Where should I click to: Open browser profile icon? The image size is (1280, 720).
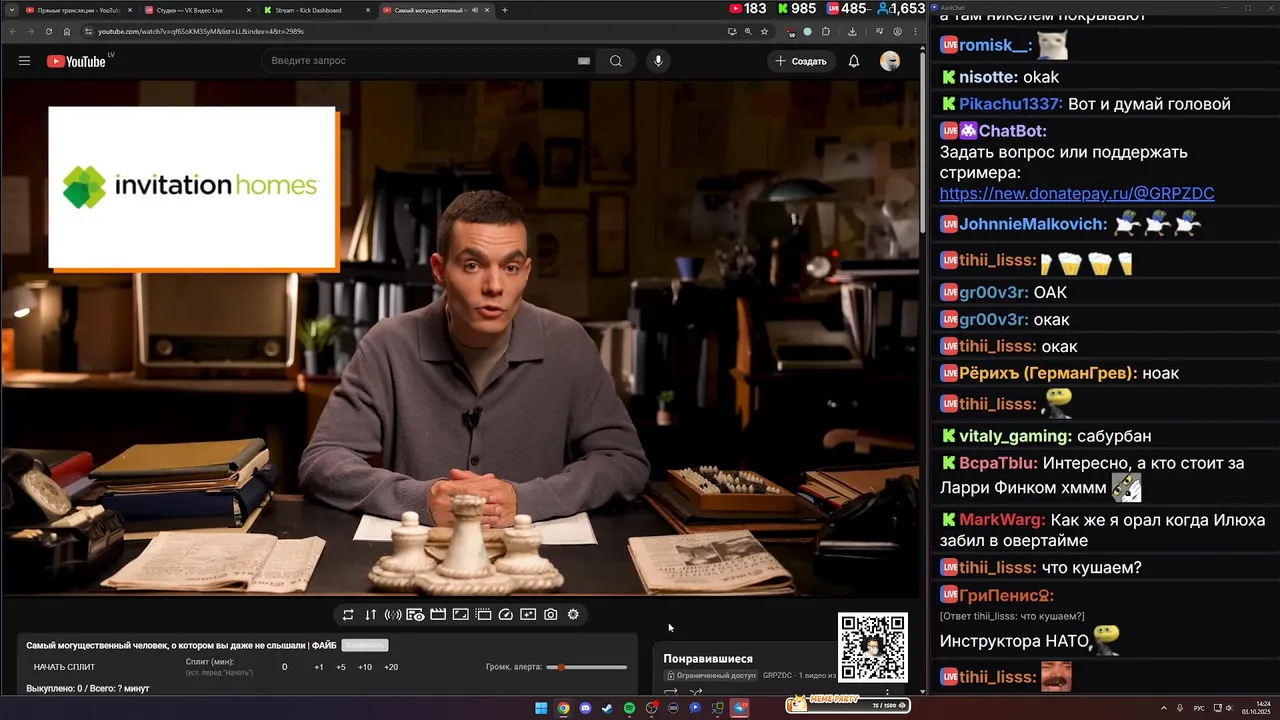[897, 31]
